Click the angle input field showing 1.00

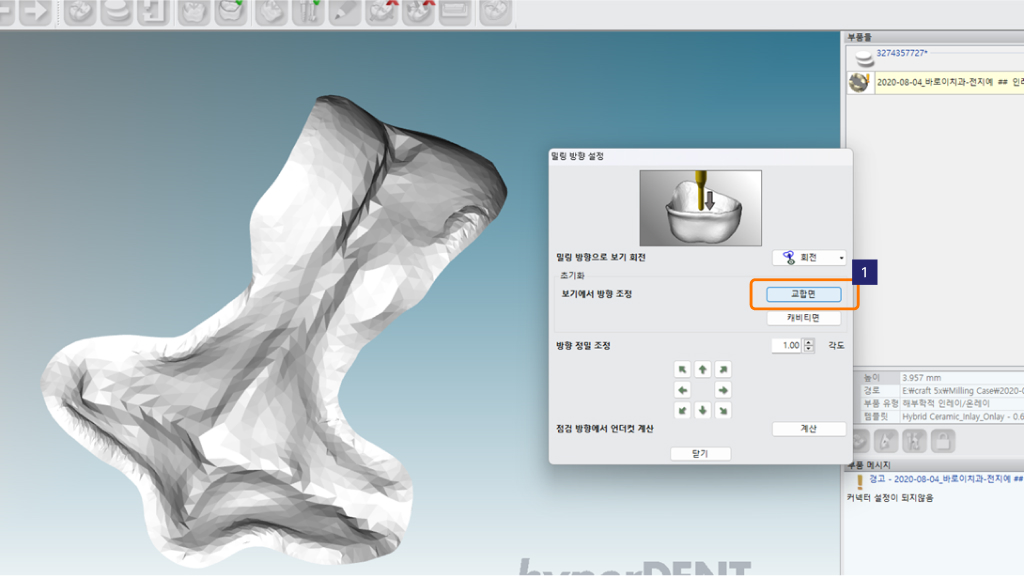click(788, 345)
